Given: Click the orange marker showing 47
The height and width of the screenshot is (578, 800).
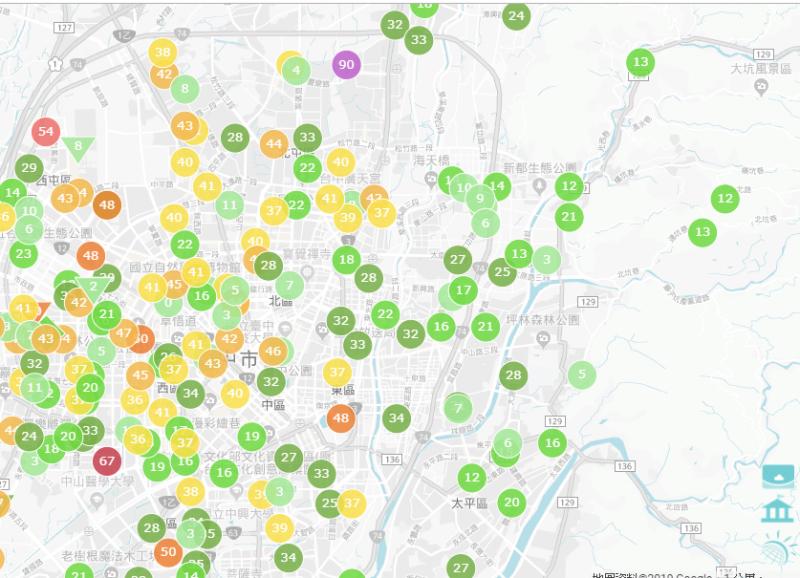Looking at the screenshot, I should coord(124,333).
